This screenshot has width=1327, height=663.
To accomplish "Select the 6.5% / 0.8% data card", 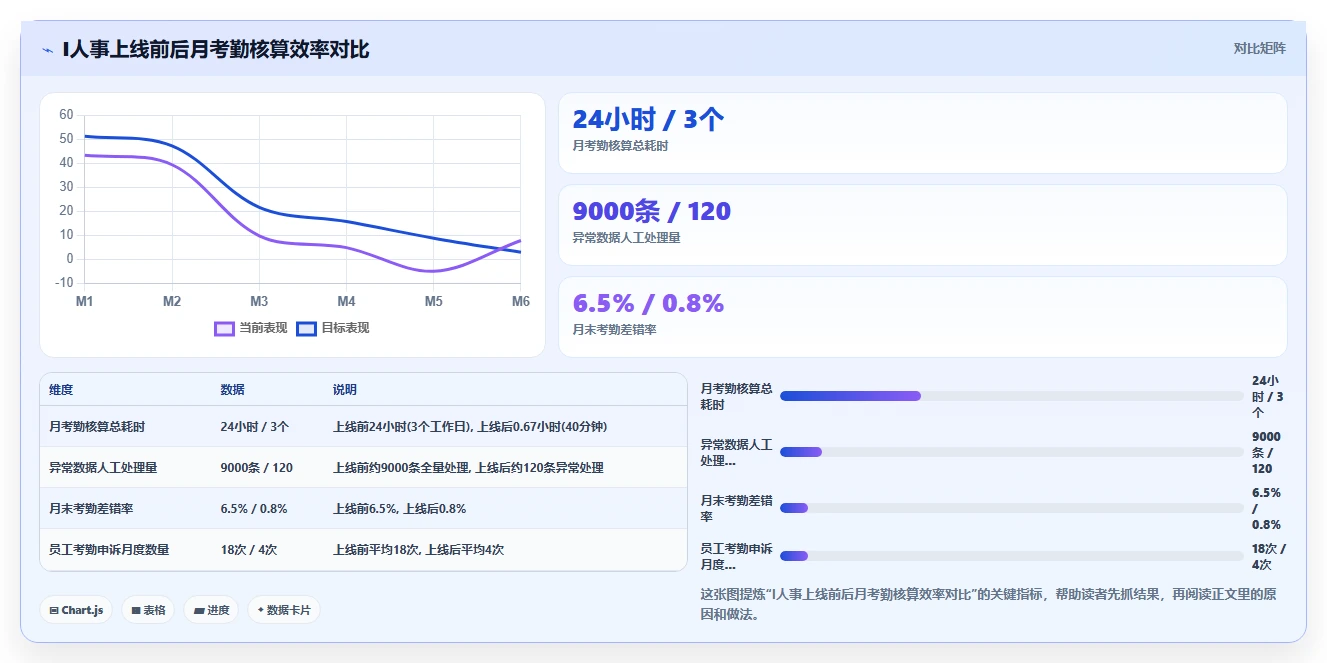I will pyautogui.click(x=922, y=317).
